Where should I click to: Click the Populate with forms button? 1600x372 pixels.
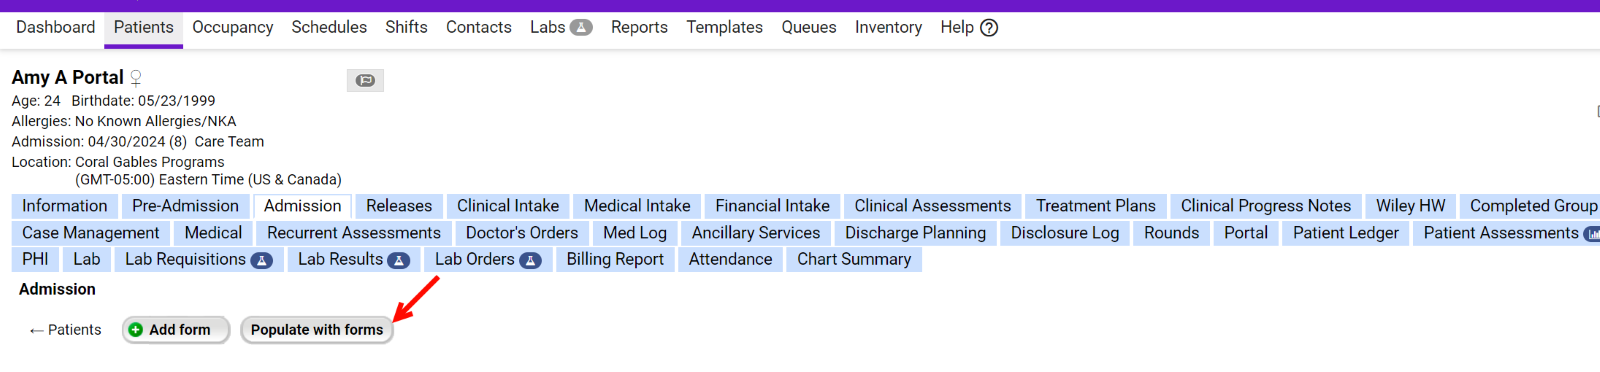point(317,330)
